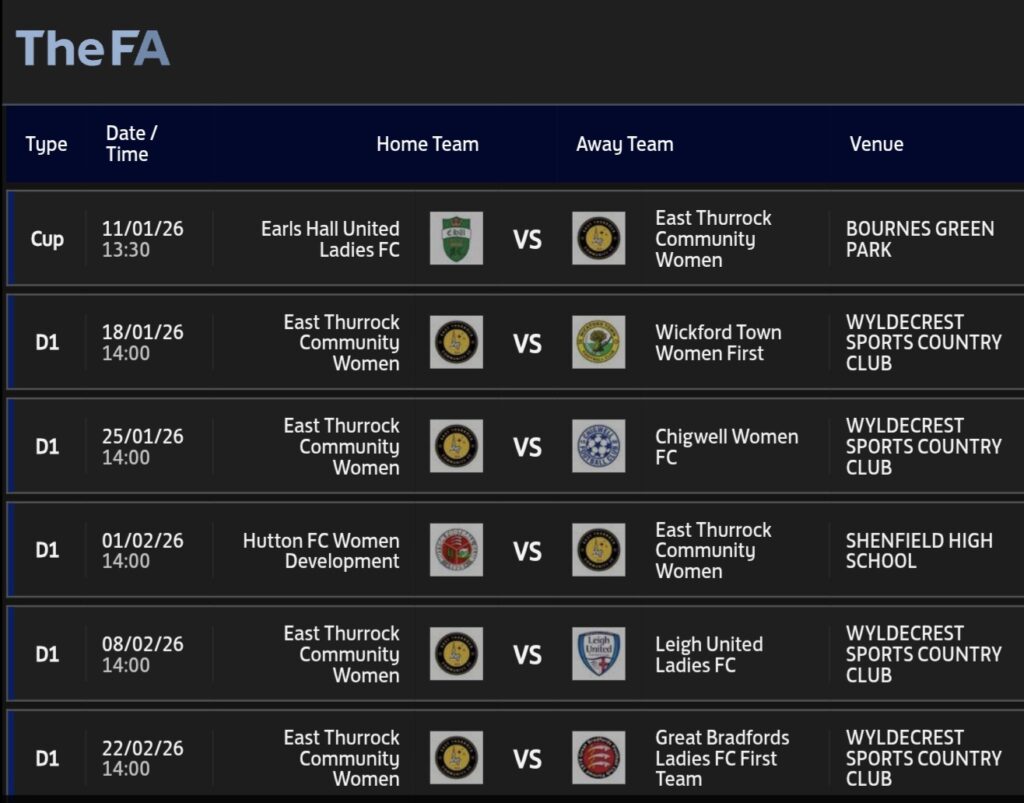Click the Venue column header
The image size is (1024, 803).
876,144
